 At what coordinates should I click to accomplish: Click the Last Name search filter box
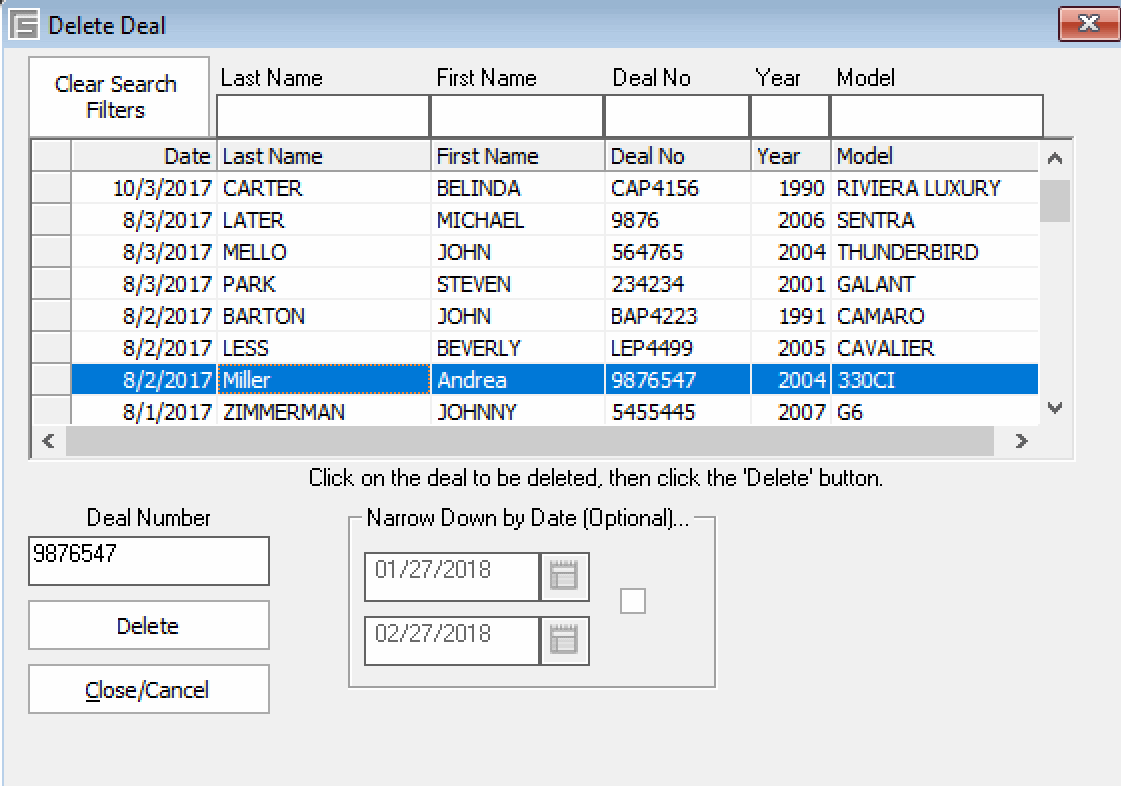coord(322,115)
